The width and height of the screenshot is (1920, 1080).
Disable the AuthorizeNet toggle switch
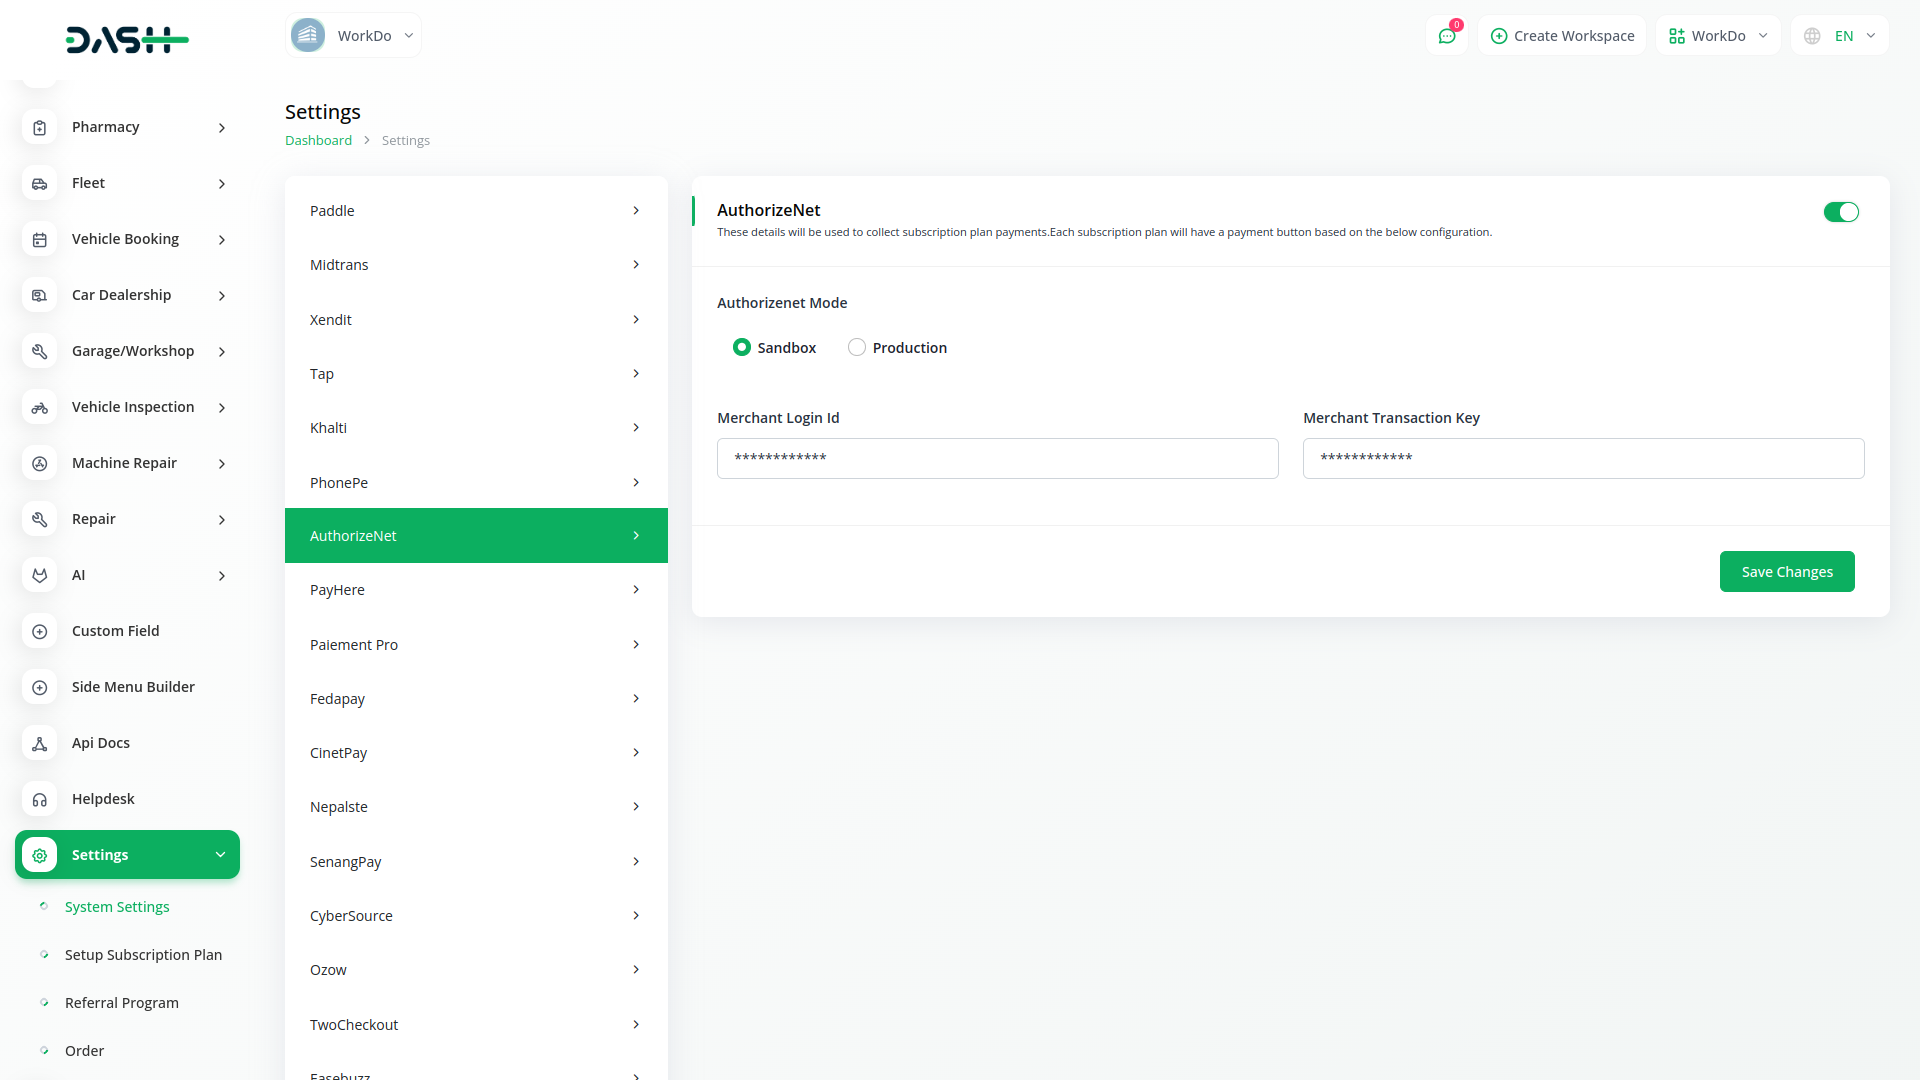point(1840,212)
